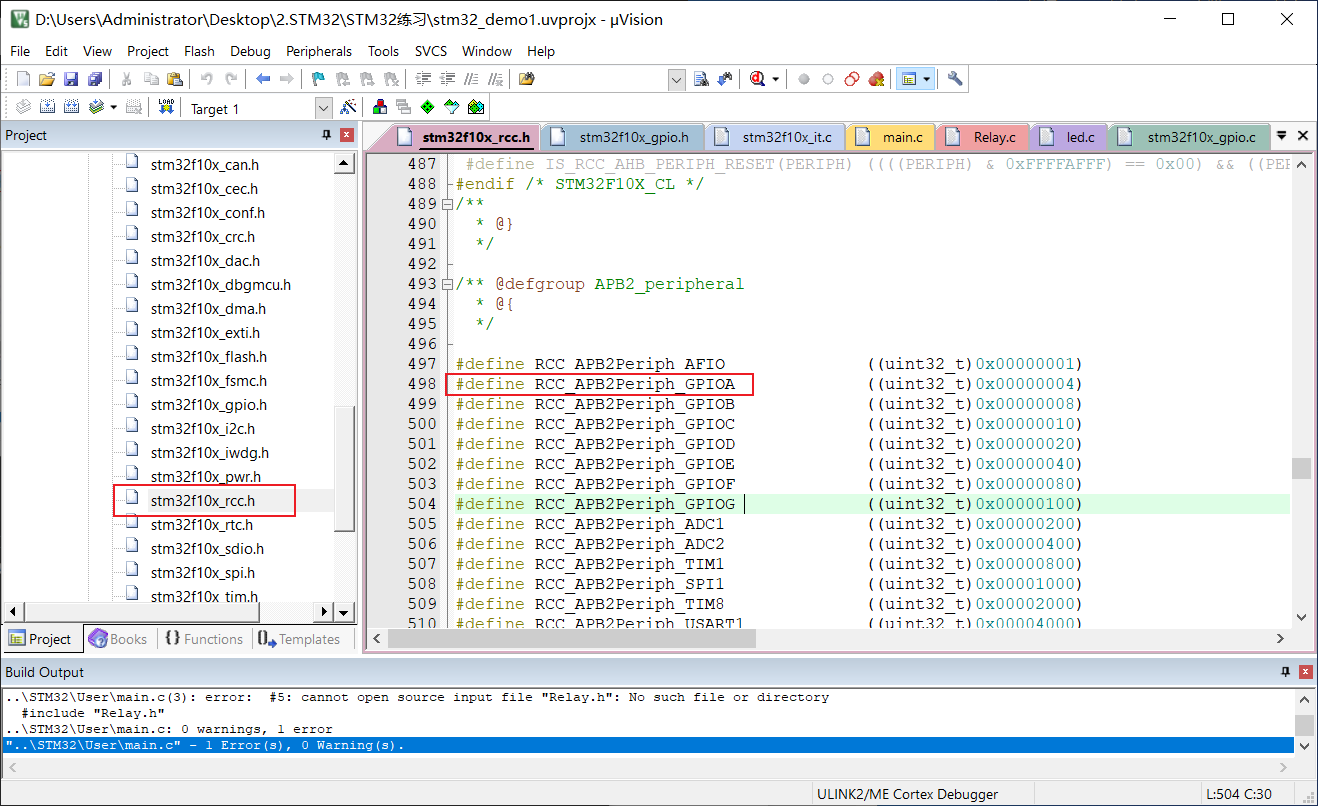1318x806 pixels.
Task: Select stm32f10x_rcc.h in the project tree
Action: point(202,501)
